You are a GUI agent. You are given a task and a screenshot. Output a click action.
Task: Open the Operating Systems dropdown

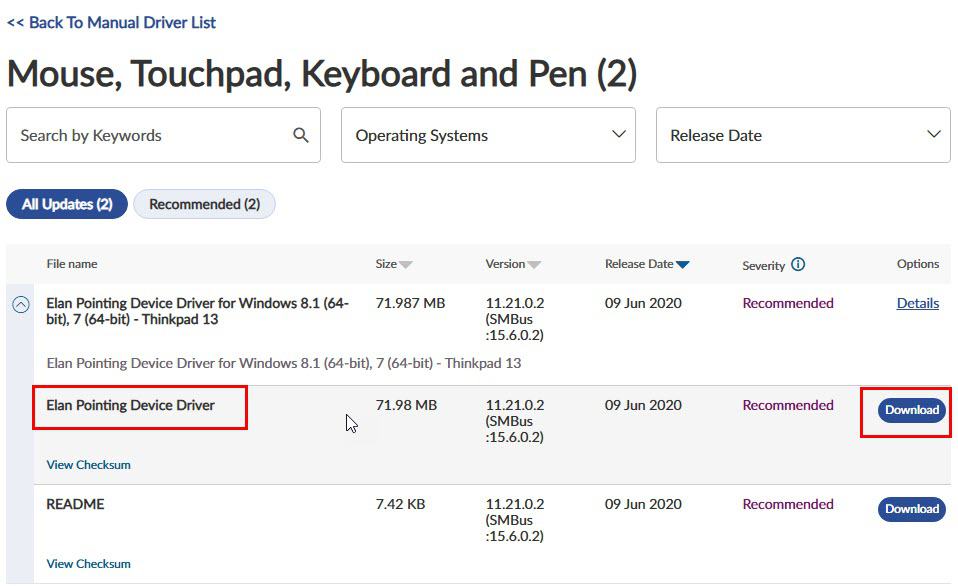[x=488, y=135]
